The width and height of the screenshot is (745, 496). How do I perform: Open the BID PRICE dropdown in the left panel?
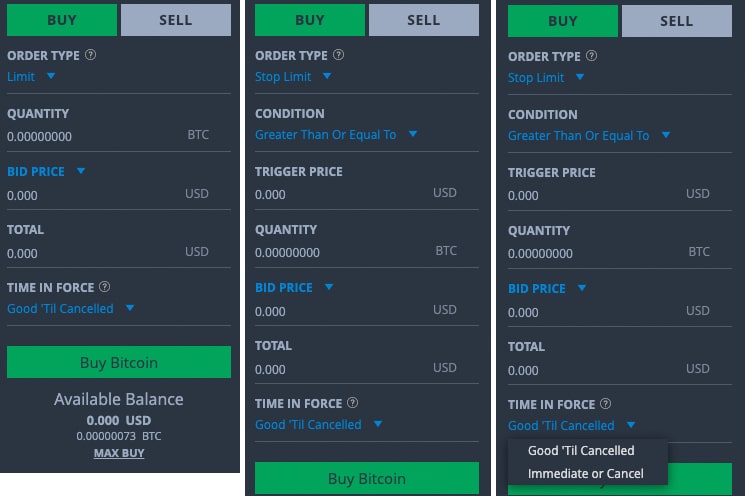(x=46, y=171)
